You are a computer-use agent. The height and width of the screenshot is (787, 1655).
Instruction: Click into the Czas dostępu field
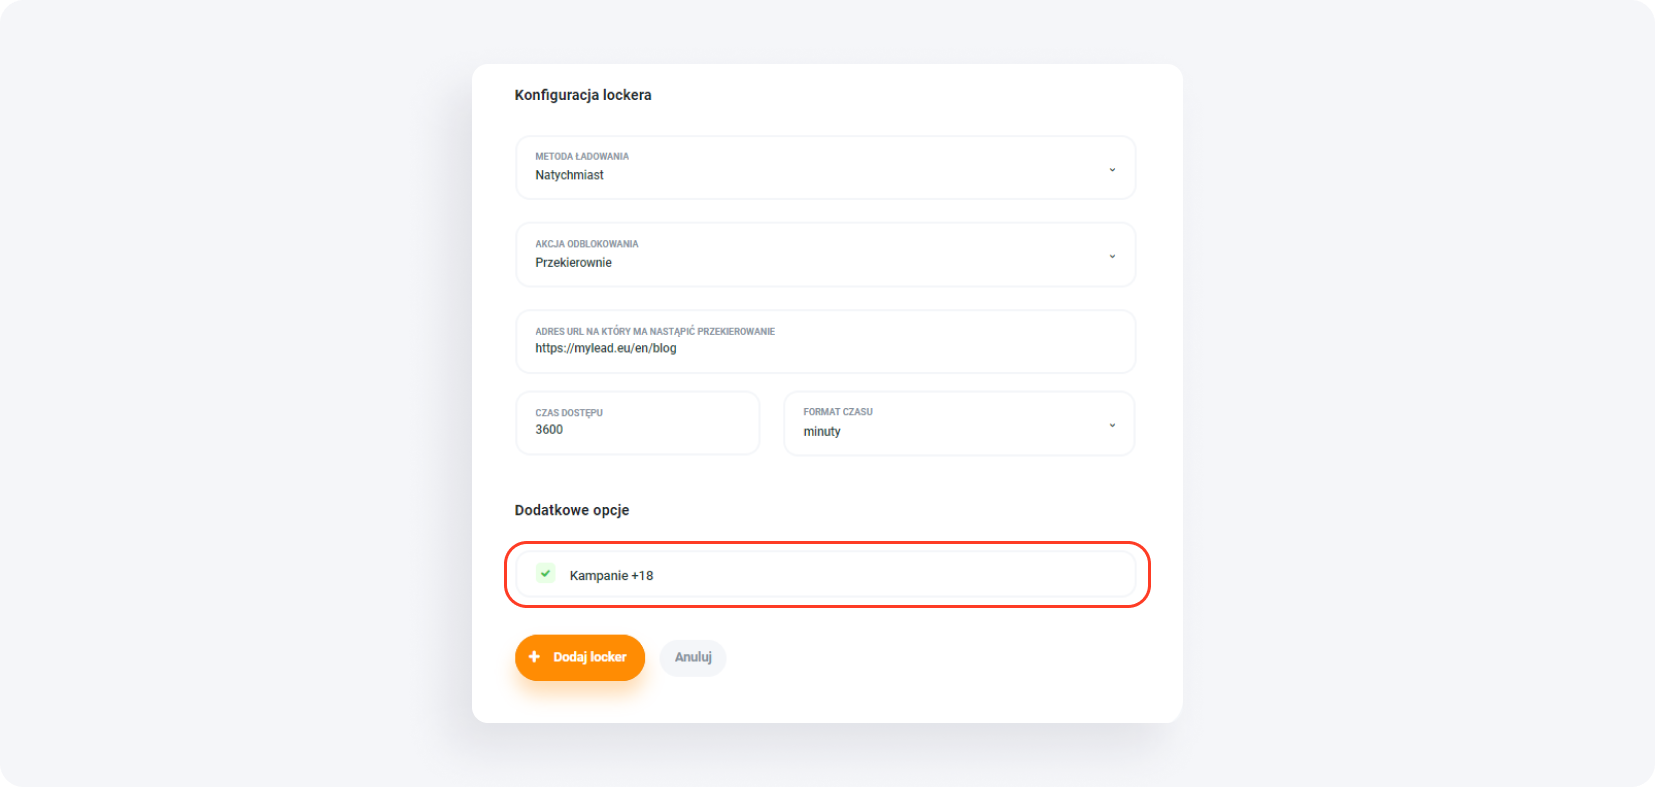[x=637, y=430]
